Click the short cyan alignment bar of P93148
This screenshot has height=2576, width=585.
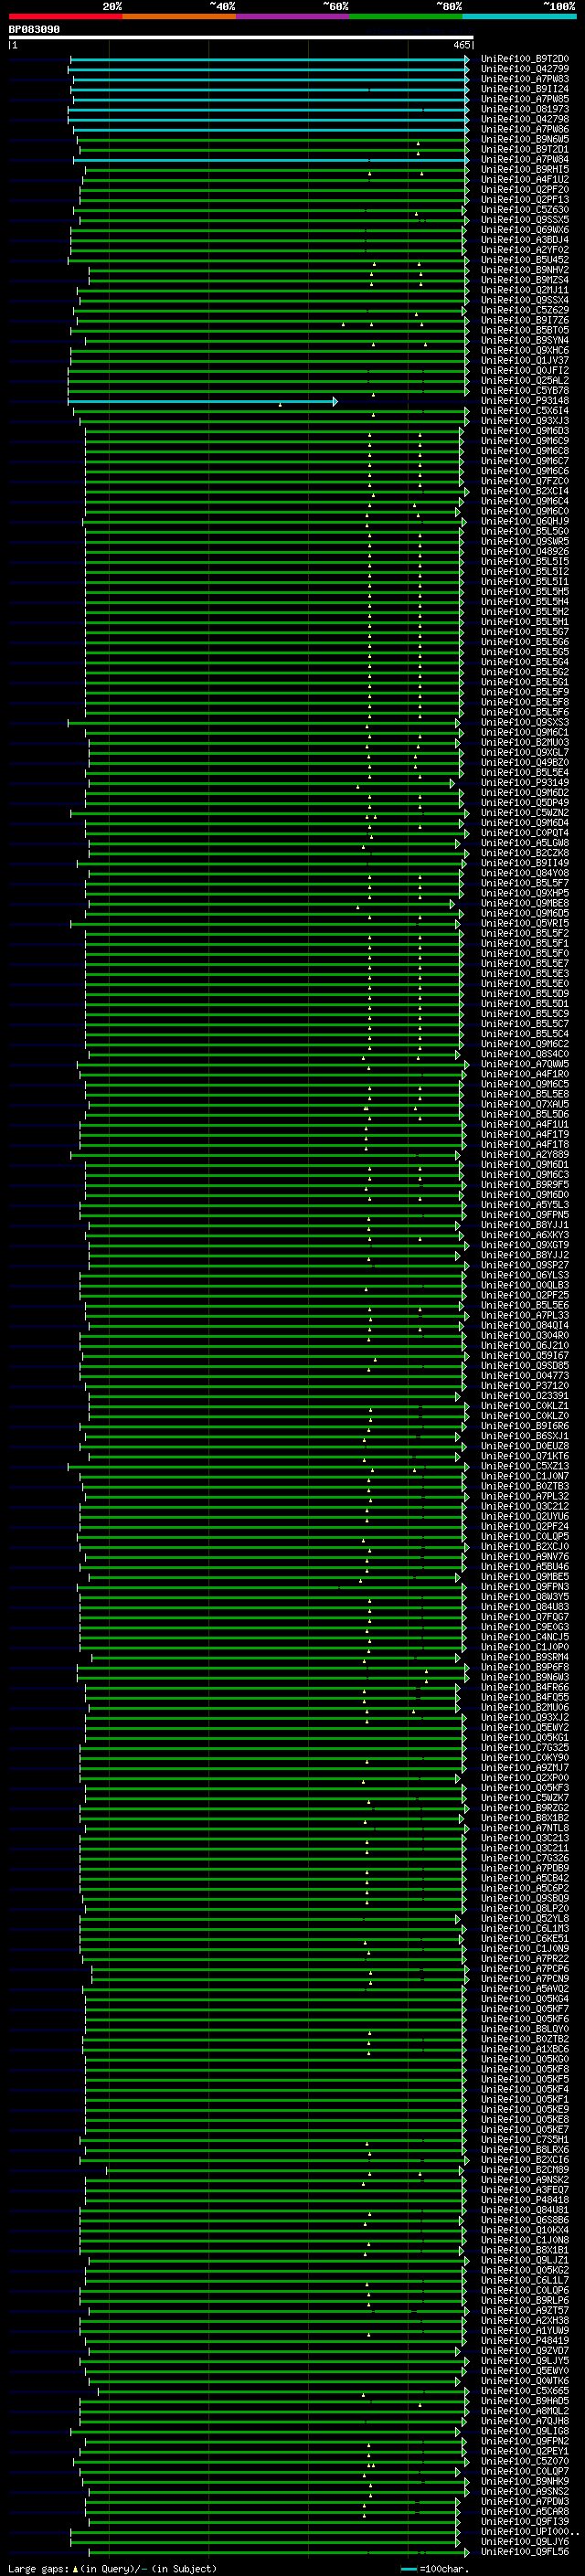pyautogui.click(x=203, y=402)
